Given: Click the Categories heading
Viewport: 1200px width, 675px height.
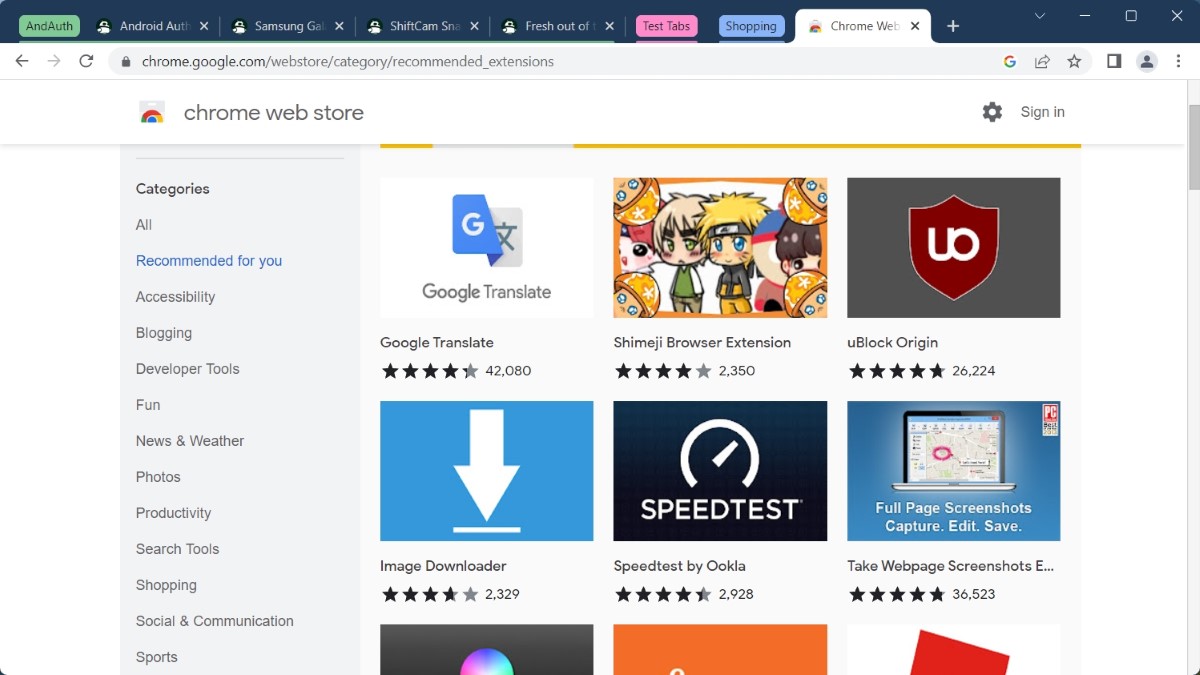Looking at the screenshot, I should coord(173,189).
